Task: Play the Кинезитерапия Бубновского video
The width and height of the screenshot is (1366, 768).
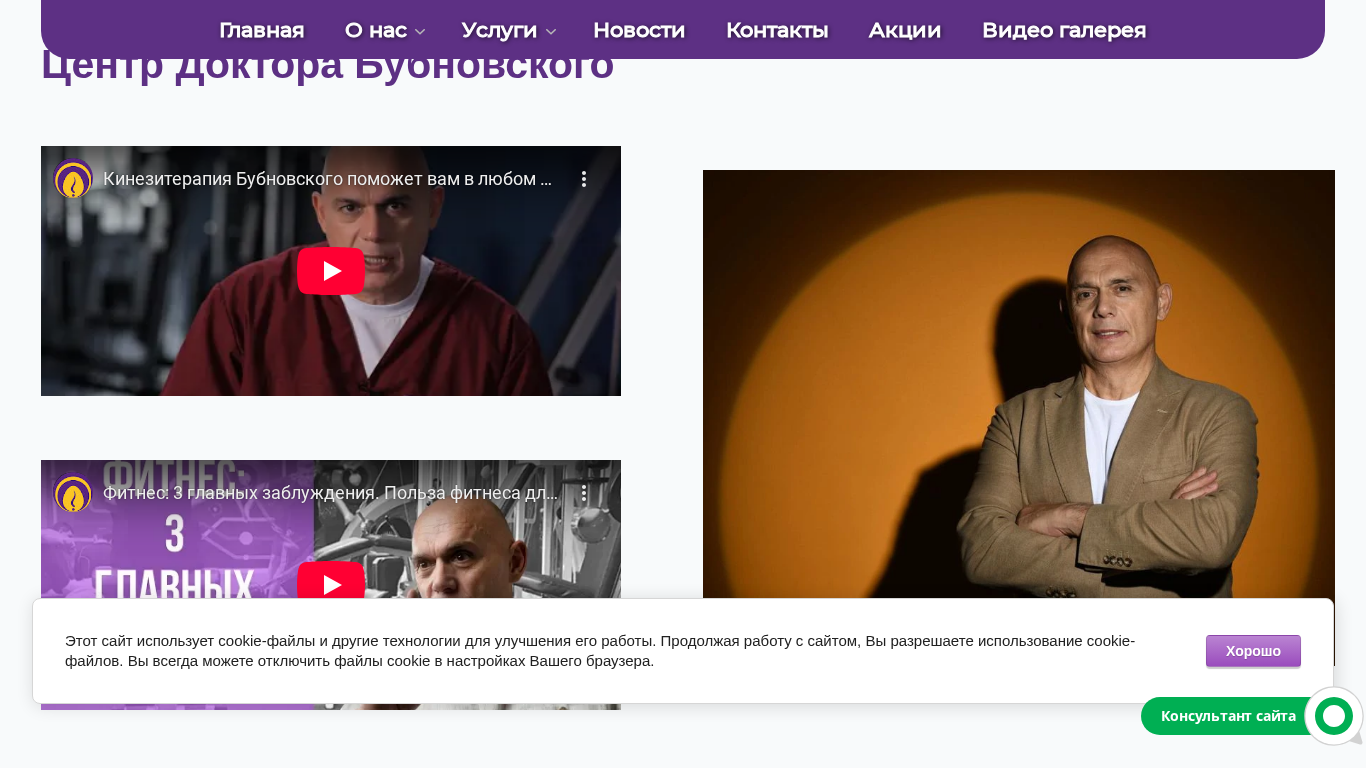Action: [x=331, y=271]
